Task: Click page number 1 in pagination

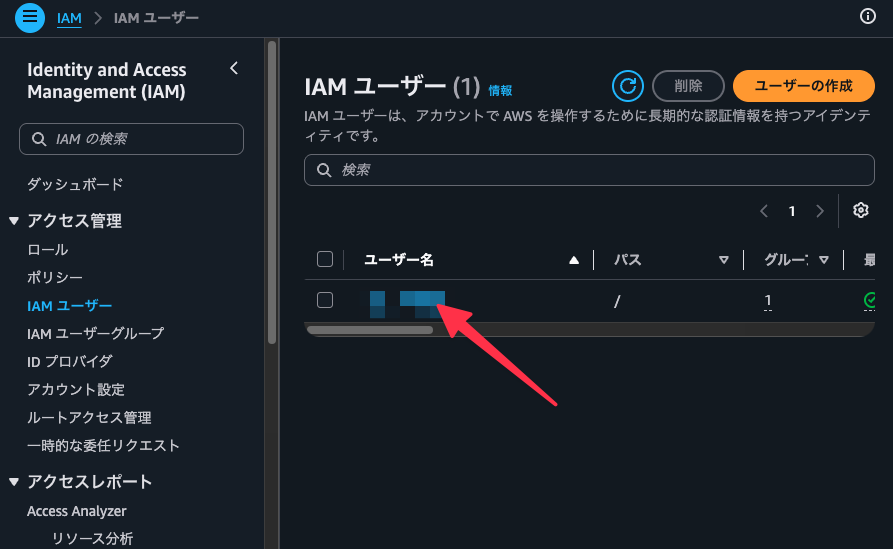Action: pos(792,211)
